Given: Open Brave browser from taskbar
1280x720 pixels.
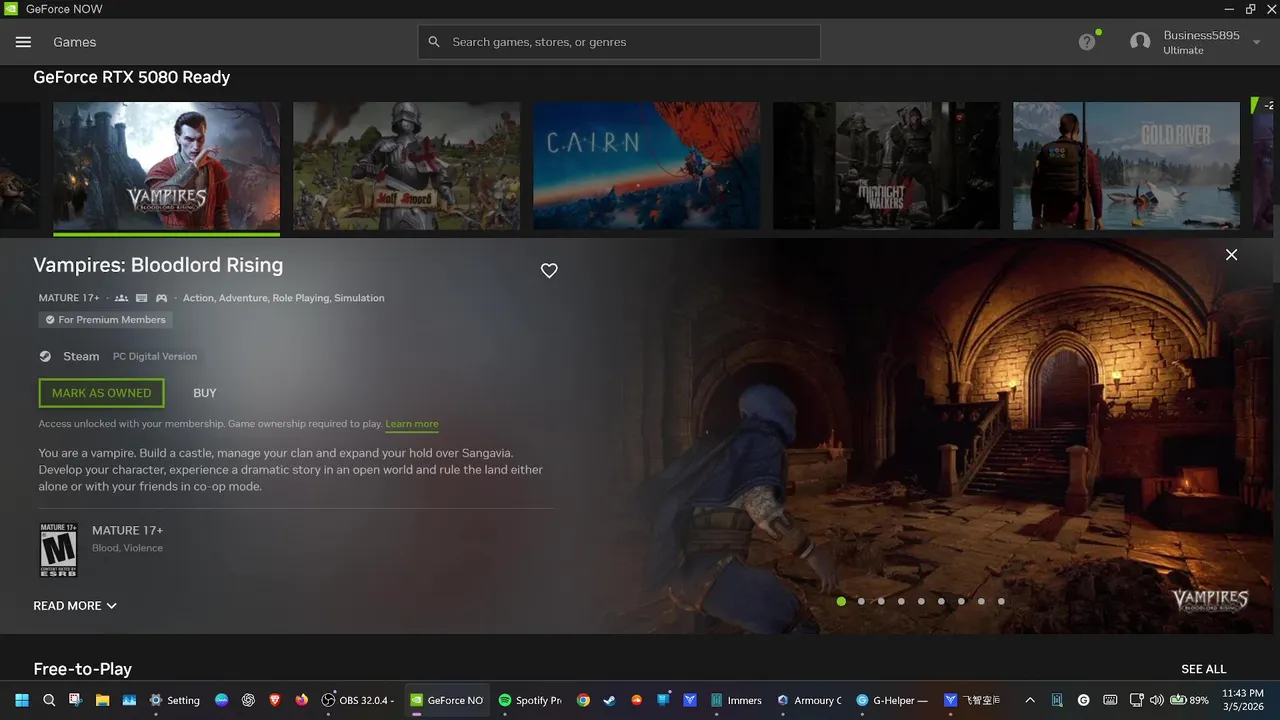Looking at the screenshot, I should tap(275, 700).
